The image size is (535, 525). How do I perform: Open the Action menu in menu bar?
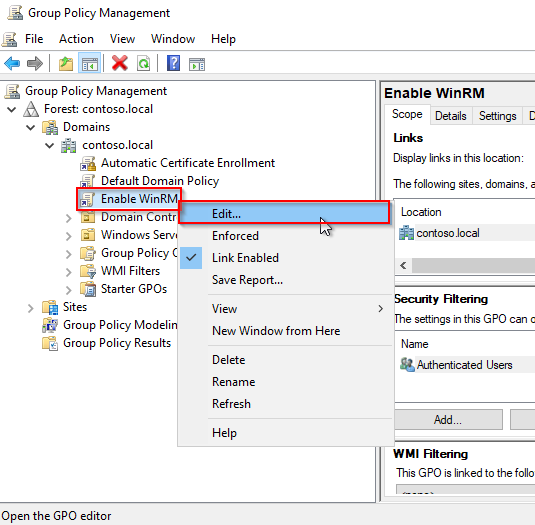(x=76, y=39)
